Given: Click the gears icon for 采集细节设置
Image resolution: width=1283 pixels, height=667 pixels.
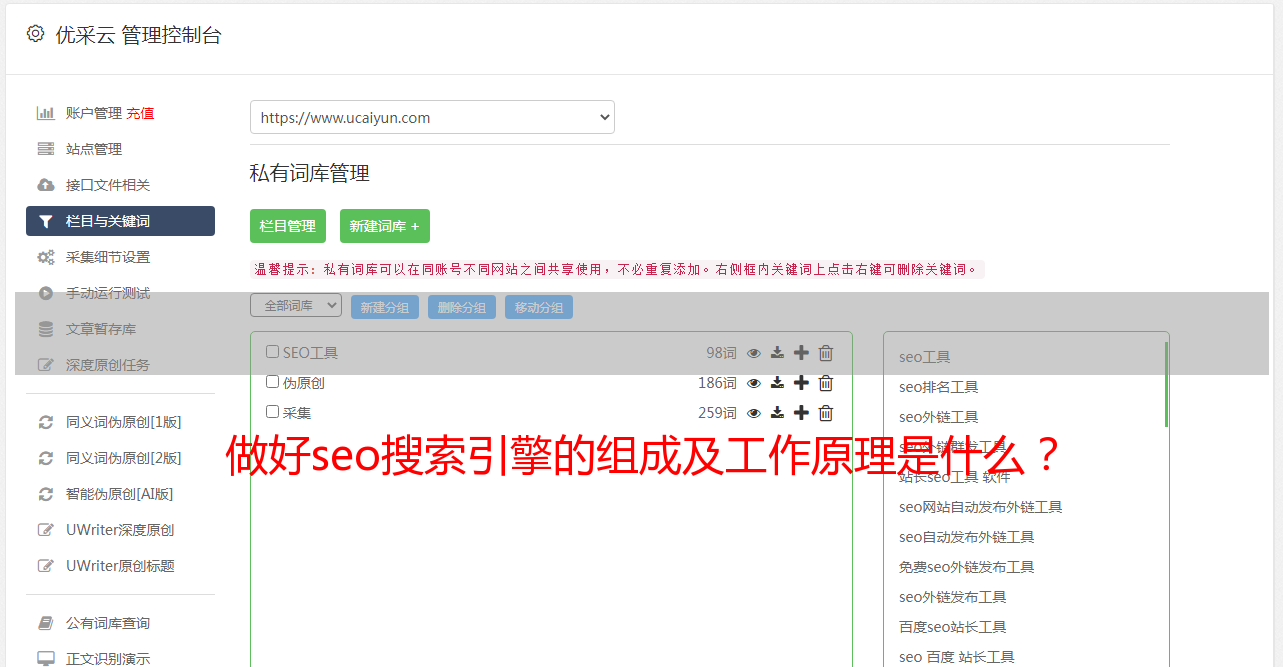Looking at the screenshot, I should click(x=46, y=257).
